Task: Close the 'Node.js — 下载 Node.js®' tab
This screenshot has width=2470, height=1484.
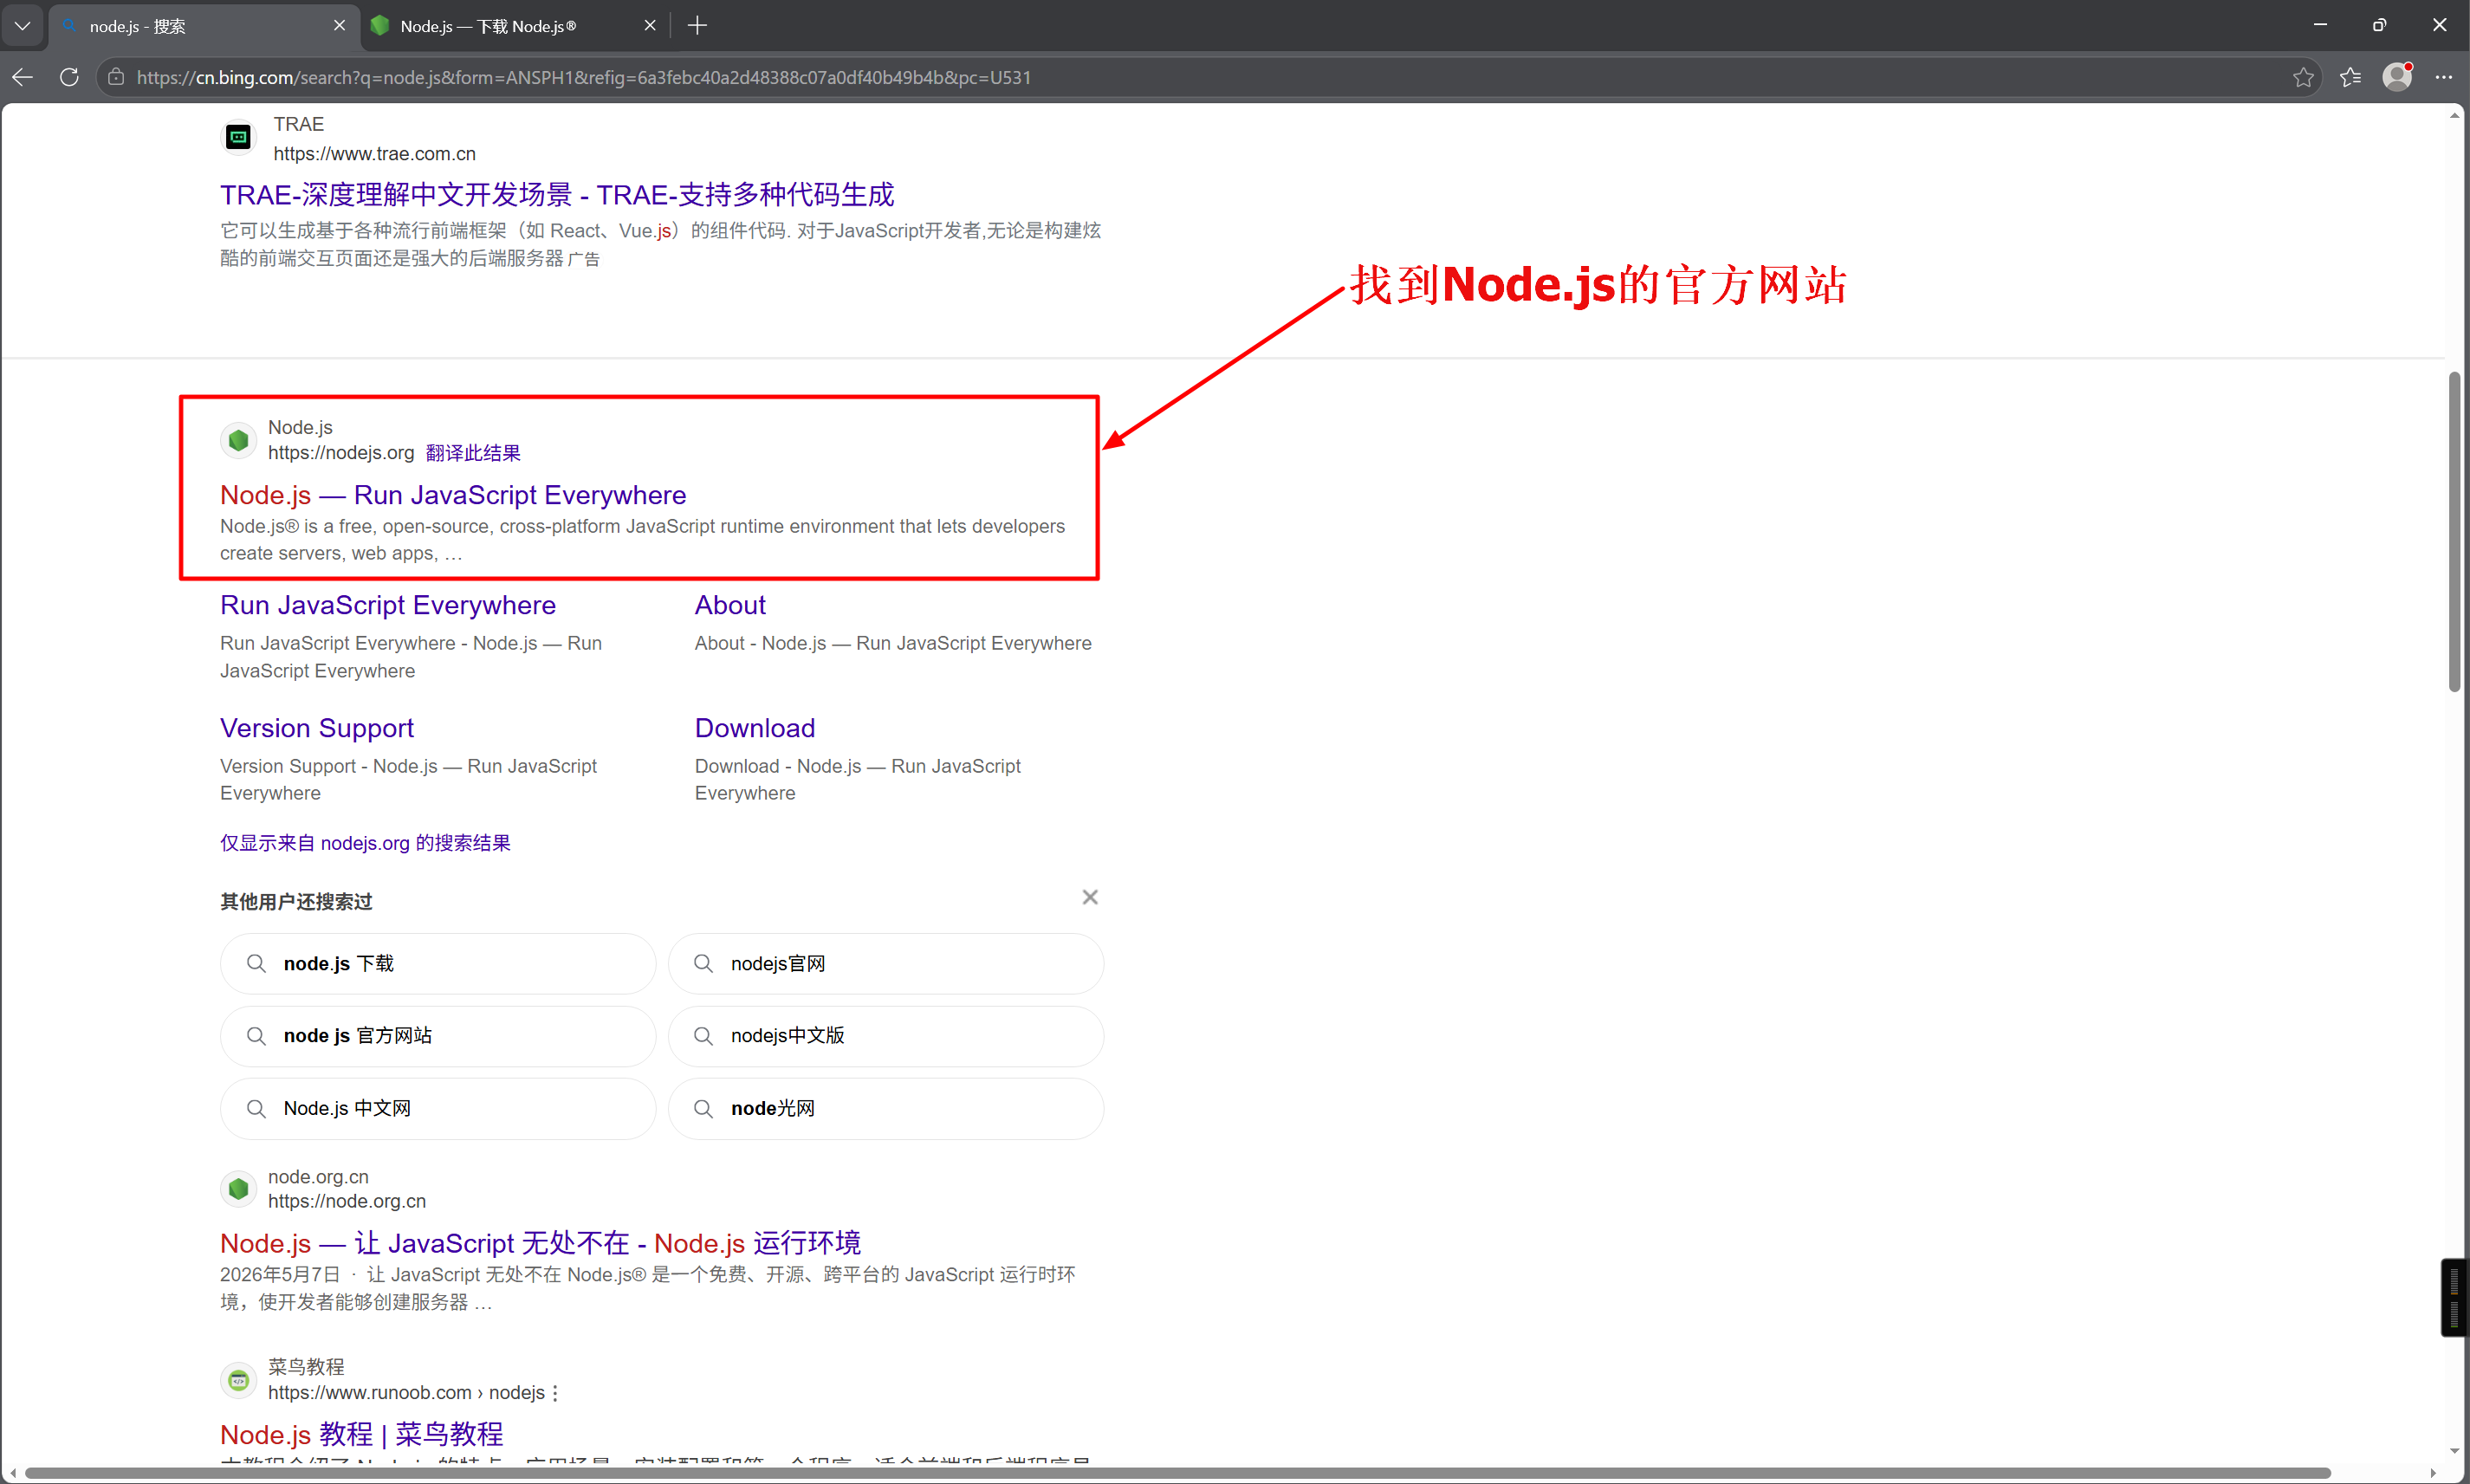Action: click(650, 25)
